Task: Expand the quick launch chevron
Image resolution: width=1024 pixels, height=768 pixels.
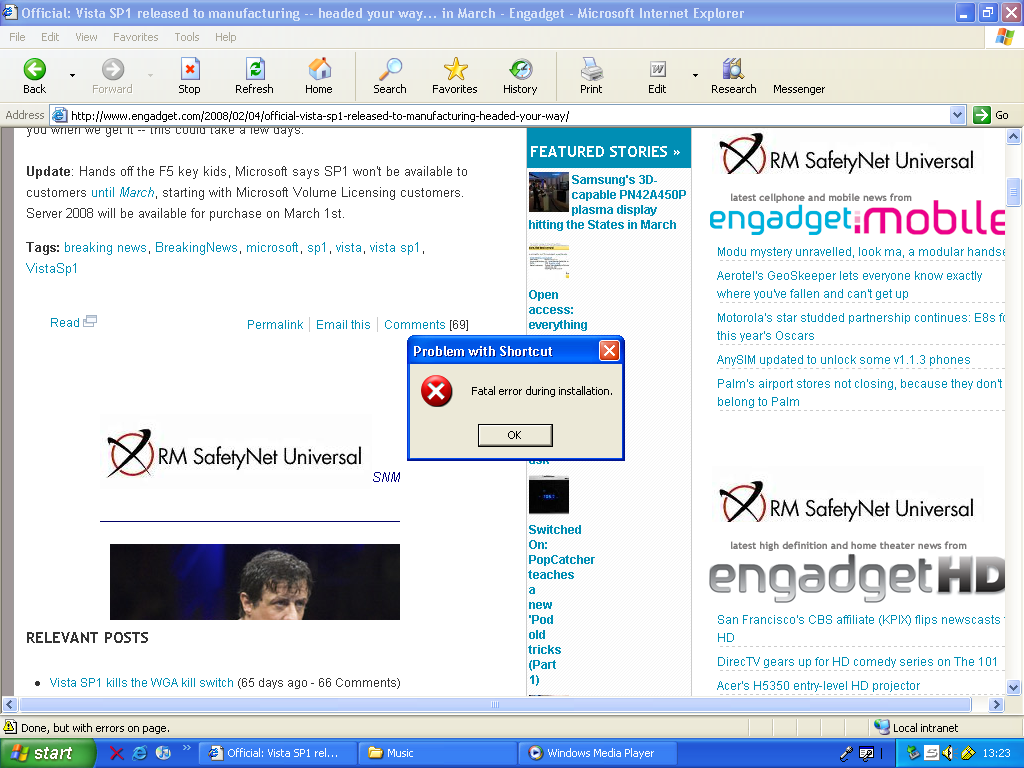Action: 186,748
